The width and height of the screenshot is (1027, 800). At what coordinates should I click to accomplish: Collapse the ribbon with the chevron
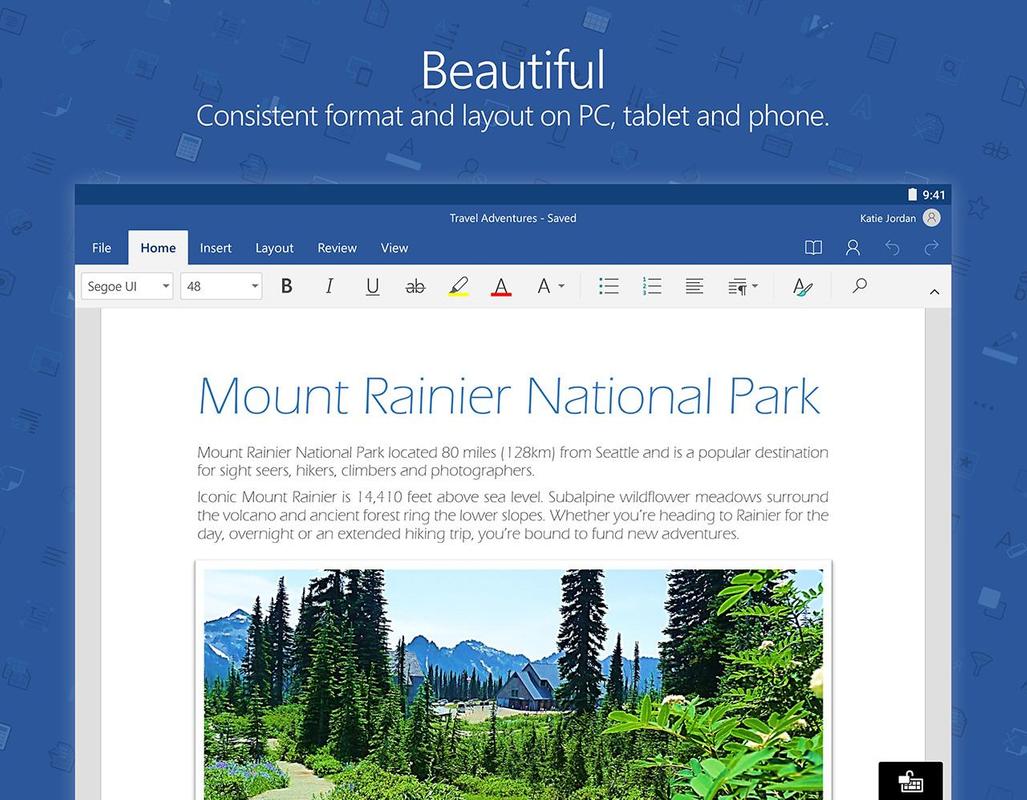click(x=935, y=292)
